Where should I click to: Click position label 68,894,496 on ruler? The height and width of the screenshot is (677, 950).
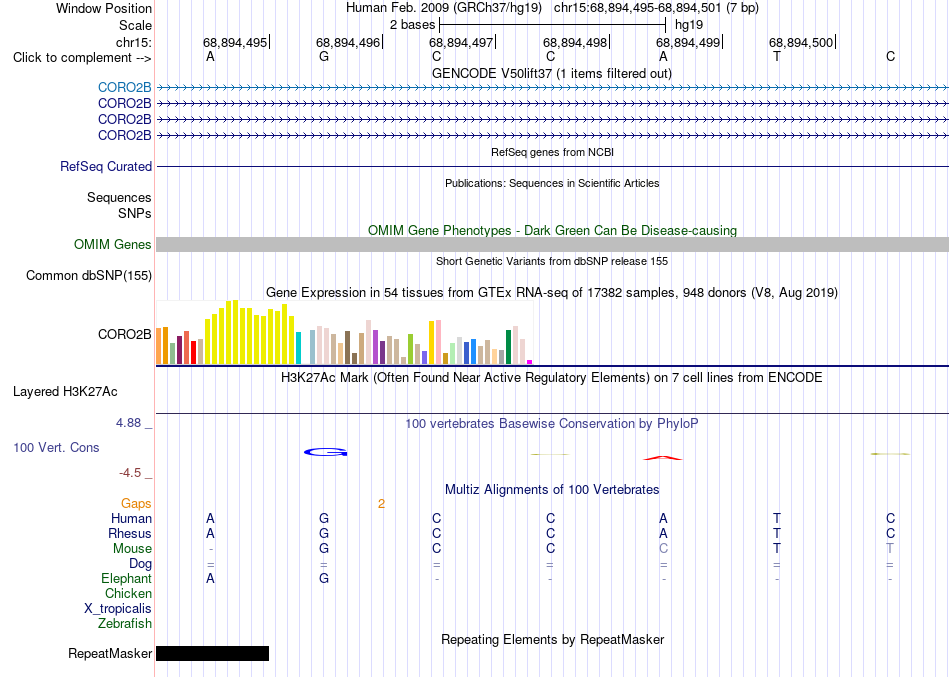(x=348, y=42)
